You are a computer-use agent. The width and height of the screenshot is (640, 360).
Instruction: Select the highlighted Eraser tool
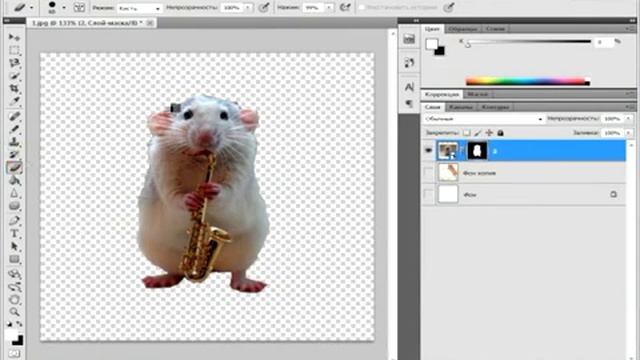pyautogui.click(x=14, y=167)
